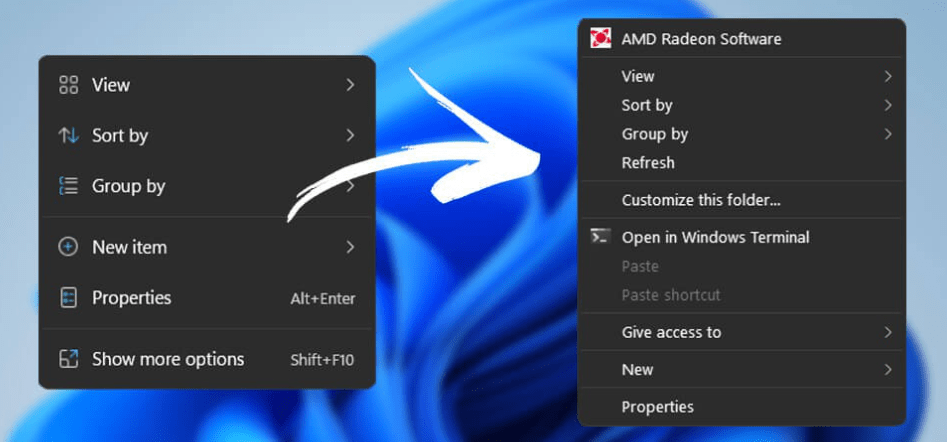The width and height of the screenshot is (947, 442).
Task: Select Give access to
Action: [x=742, y=332]
